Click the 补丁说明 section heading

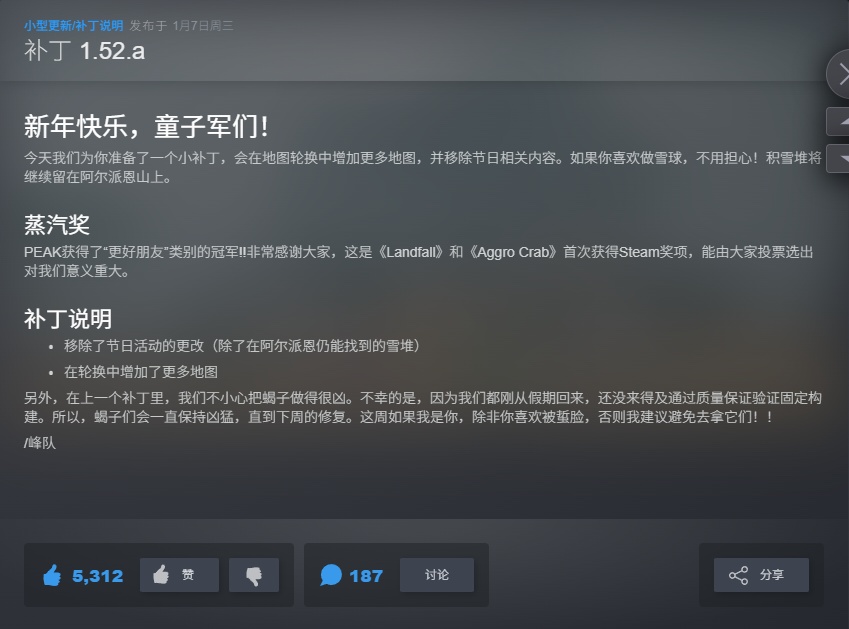point(68,319)
